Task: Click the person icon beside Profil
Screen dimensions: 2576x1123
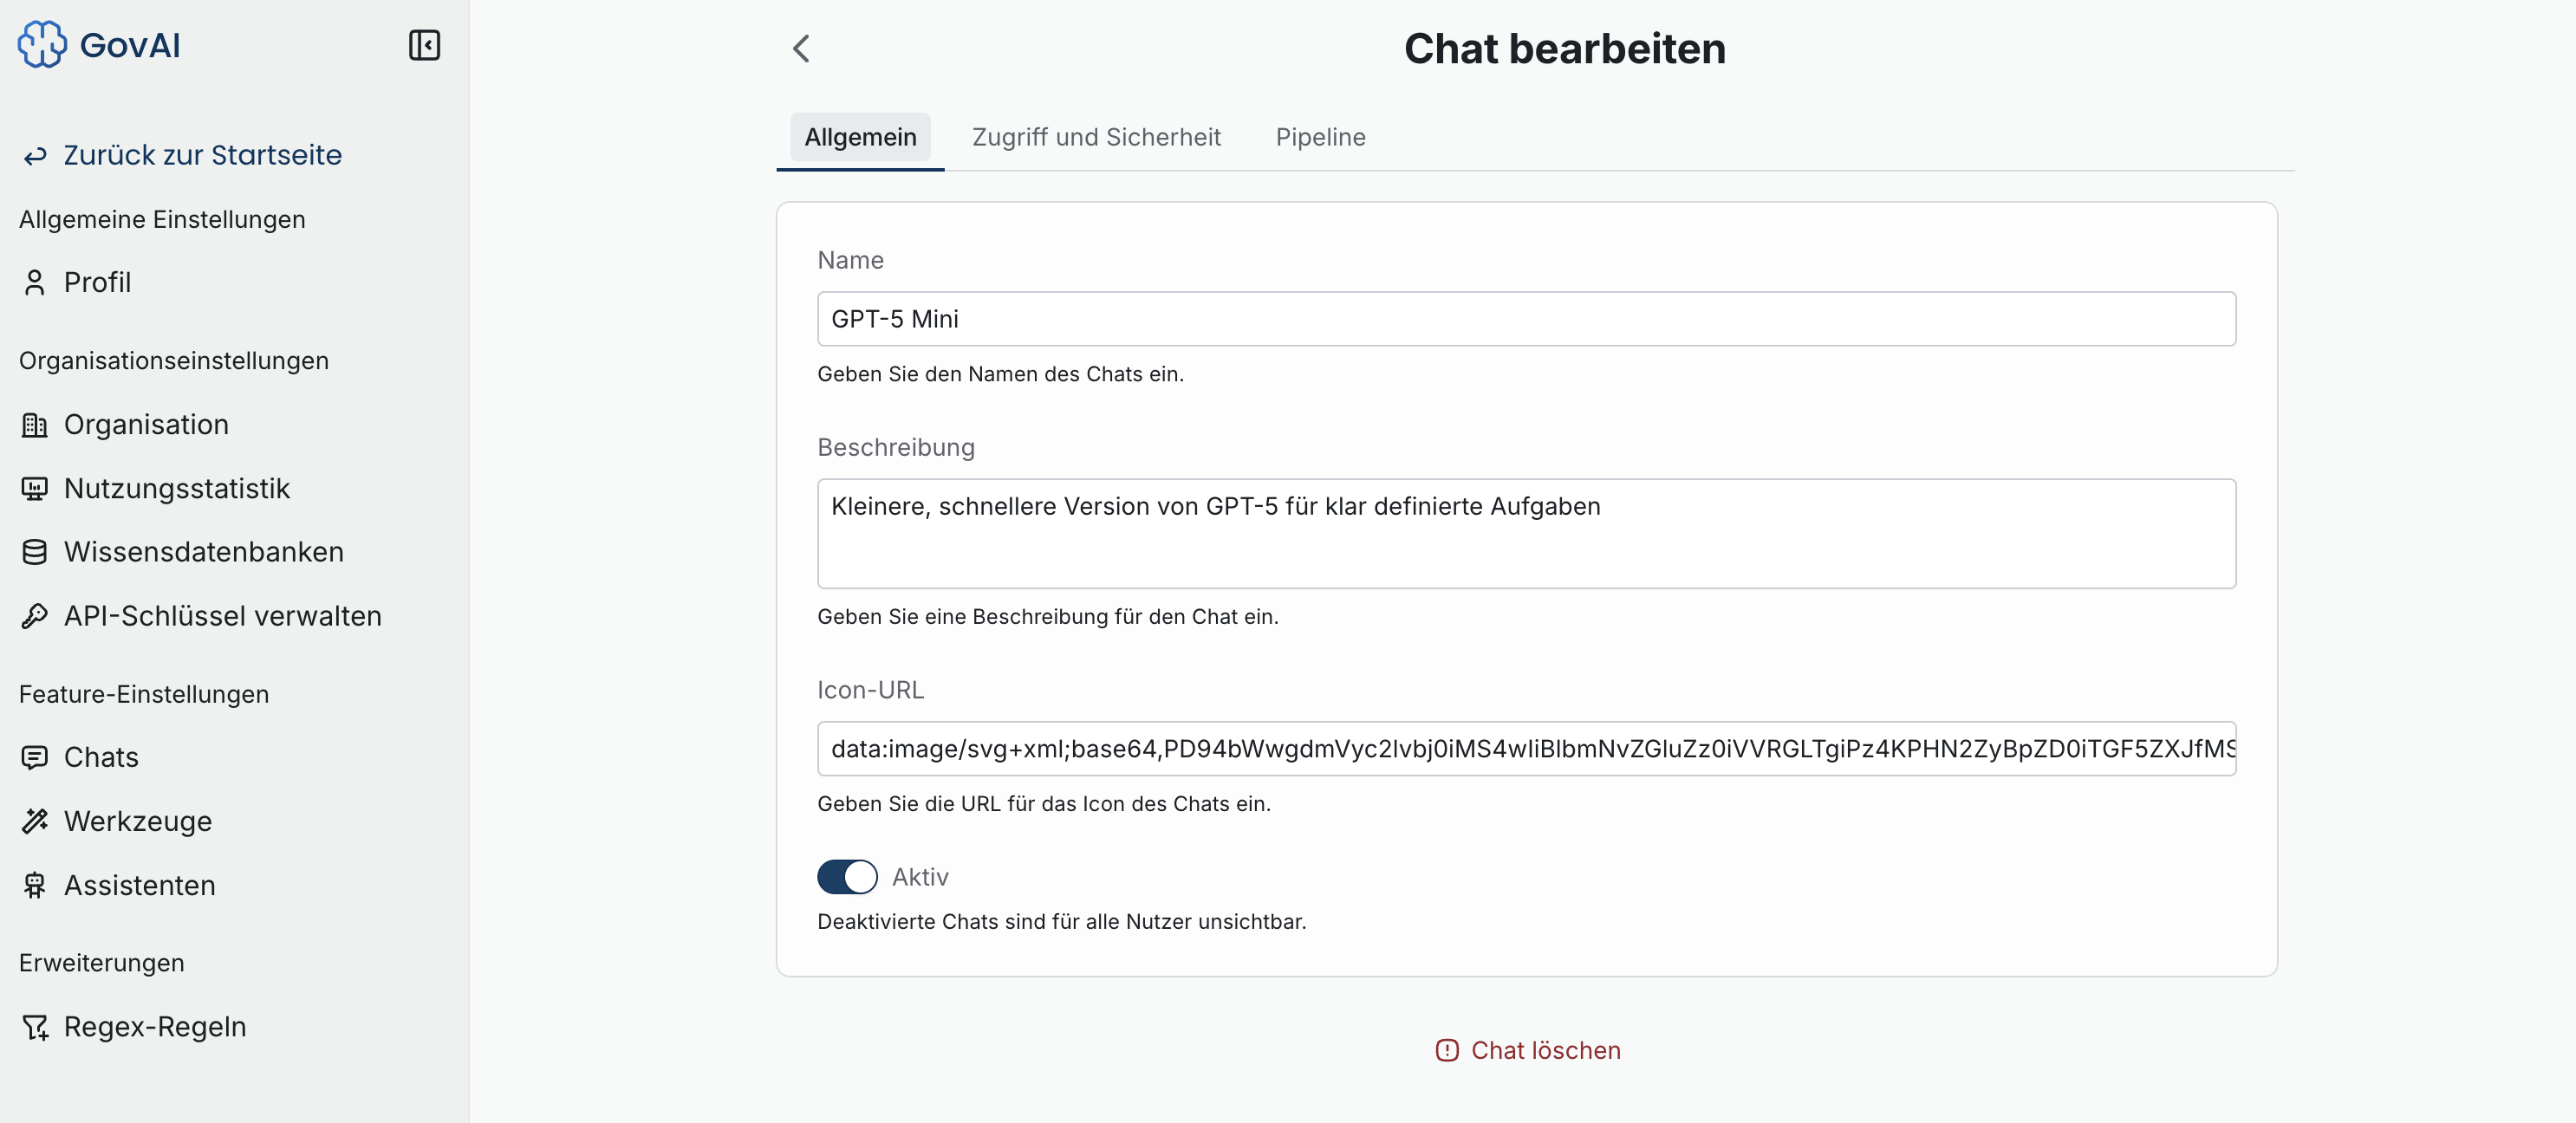Action: pyautogui.click(x=35, y=283)
